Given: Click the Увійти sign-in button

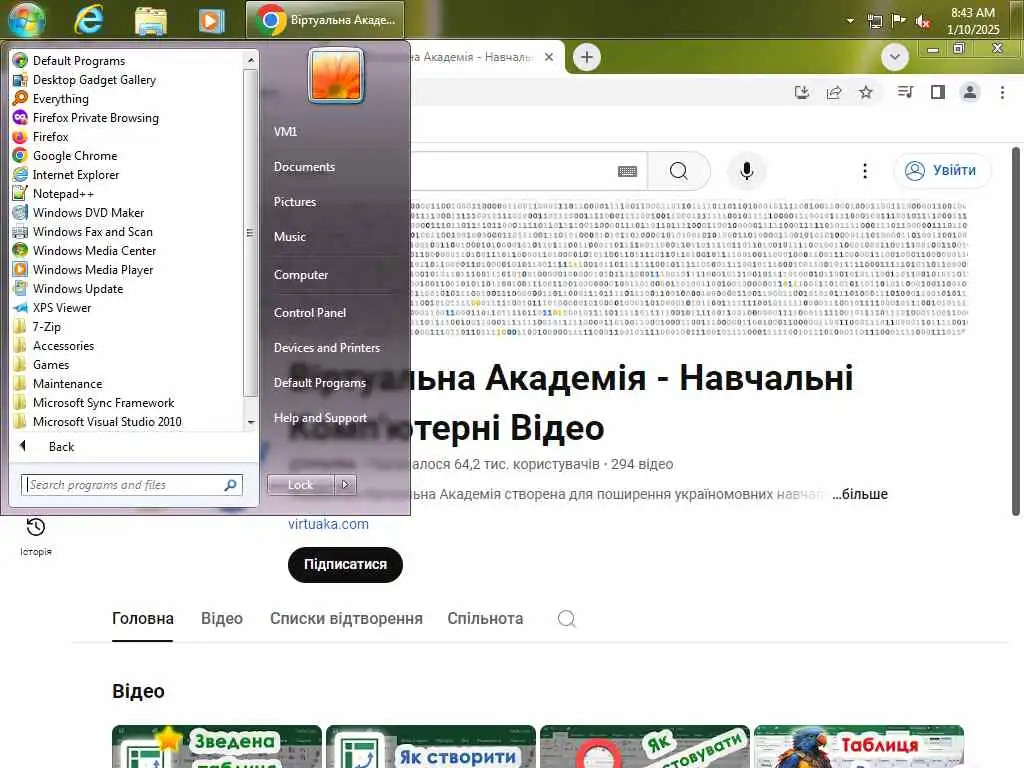Looking at the screenshot, I should point(942,170).
